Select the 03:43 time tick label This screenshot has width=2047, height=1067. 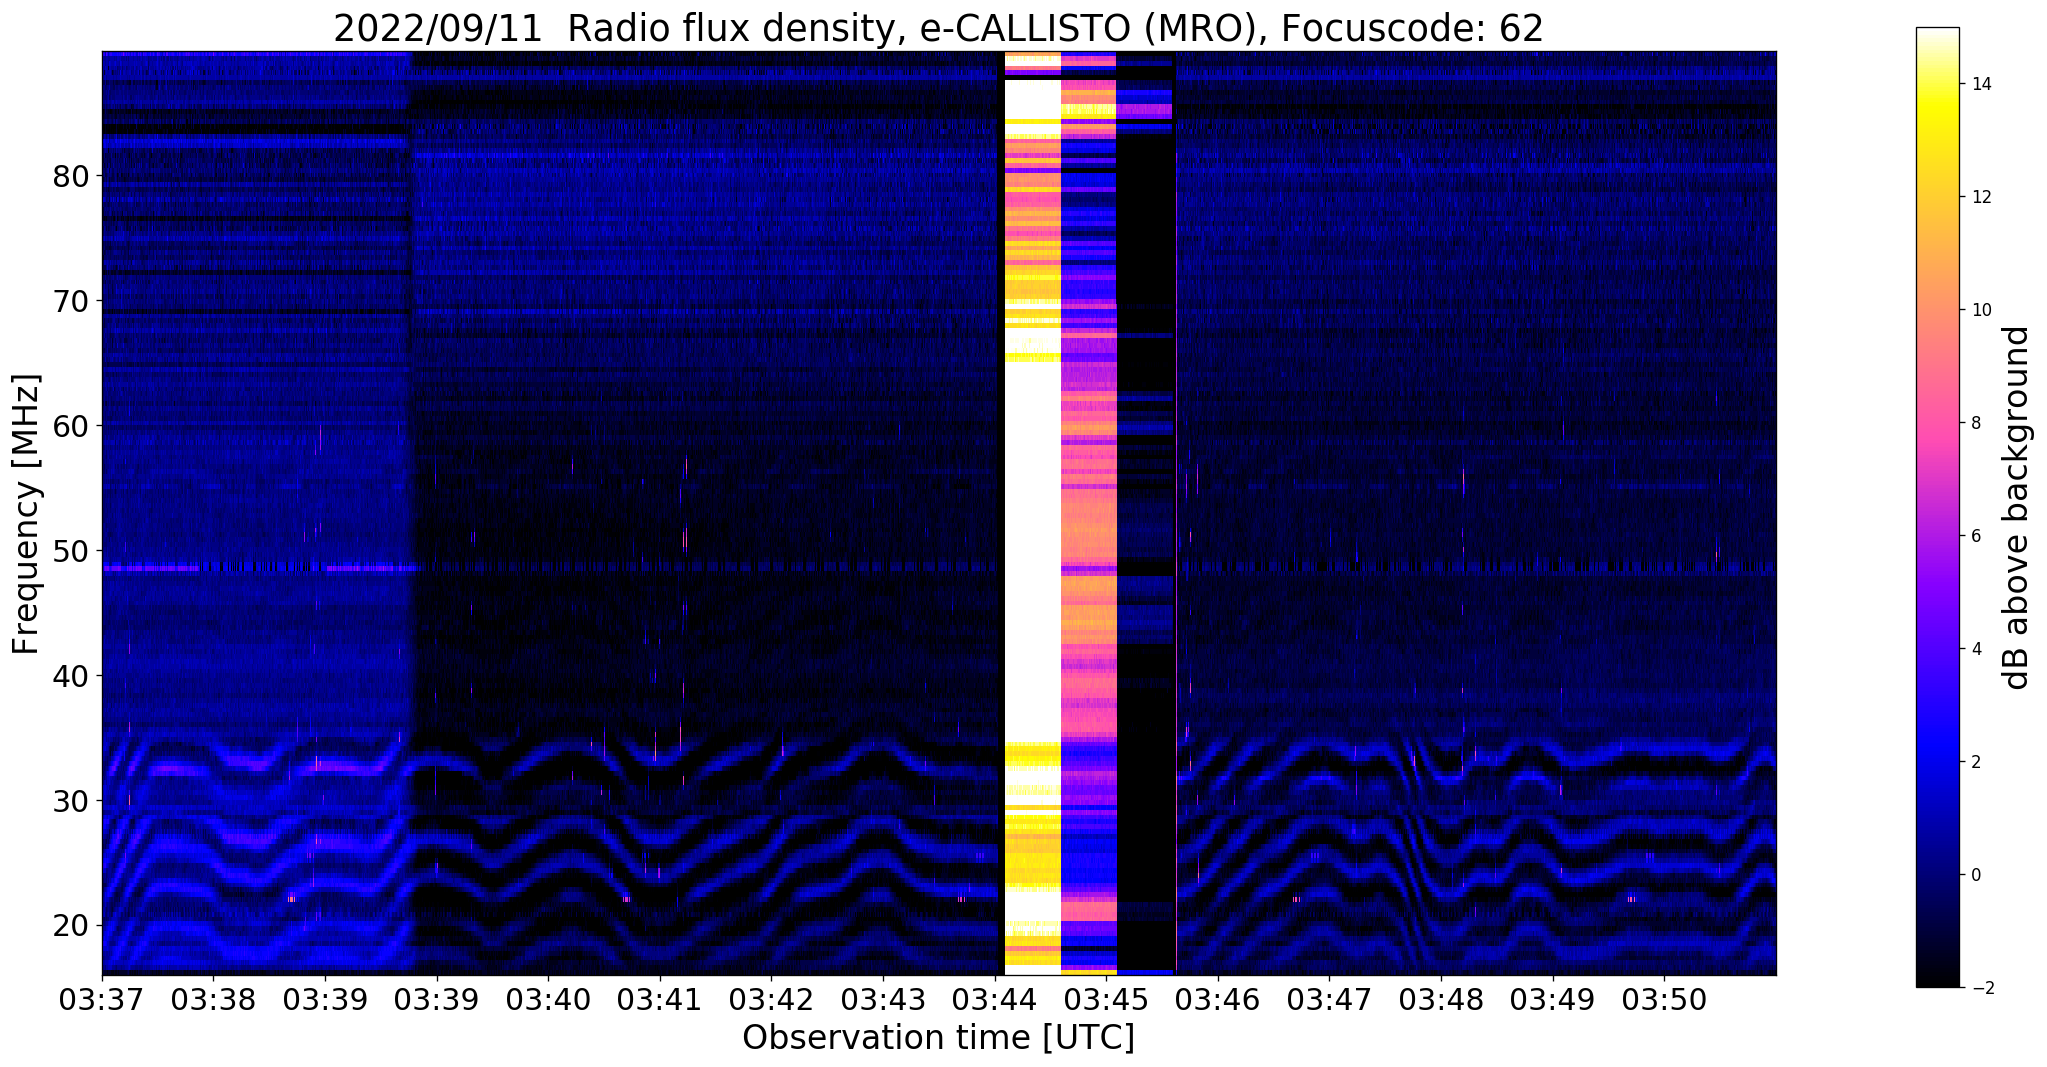tap(883, 999)
